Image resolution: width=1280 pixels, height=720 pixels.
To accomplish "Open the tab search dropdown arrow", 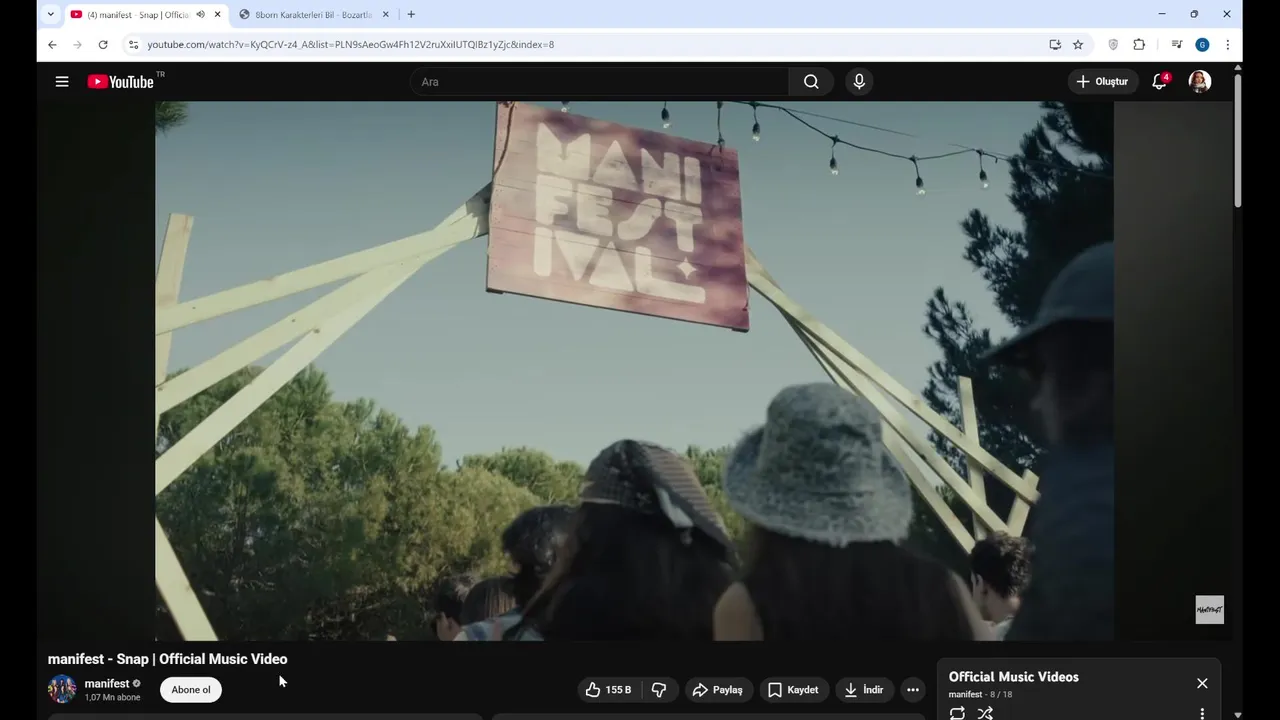I will tap(51, 14).
